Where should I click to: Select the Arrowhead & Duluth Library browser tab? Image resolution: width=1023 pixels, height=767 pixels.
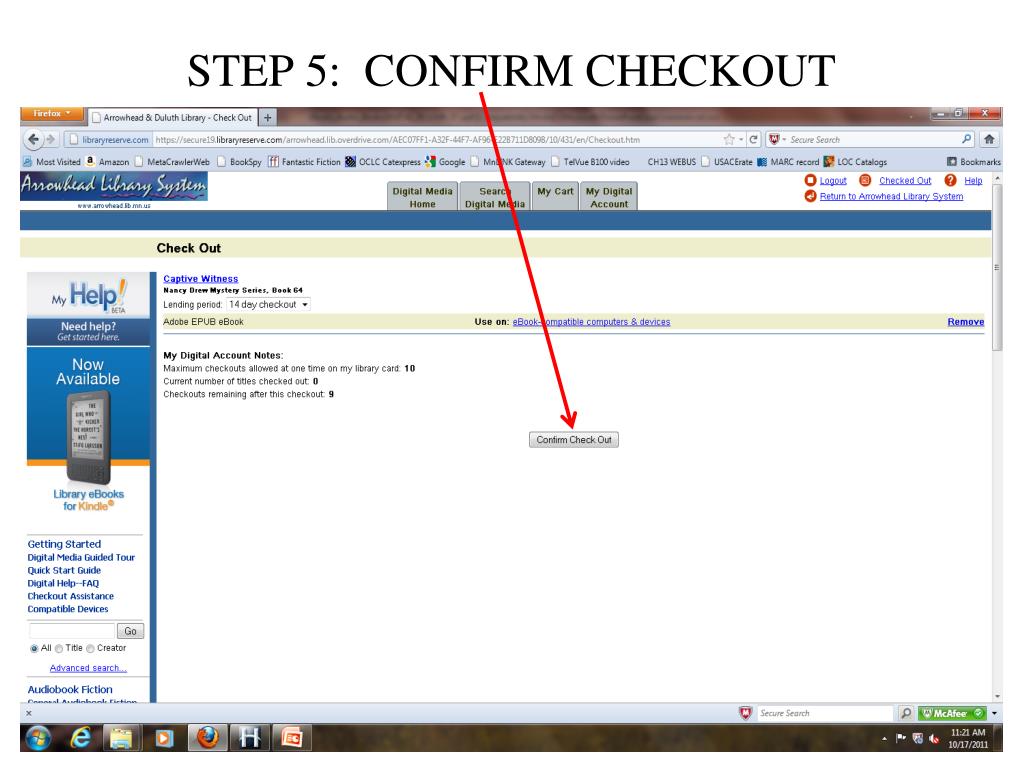[x=172, y=117]
